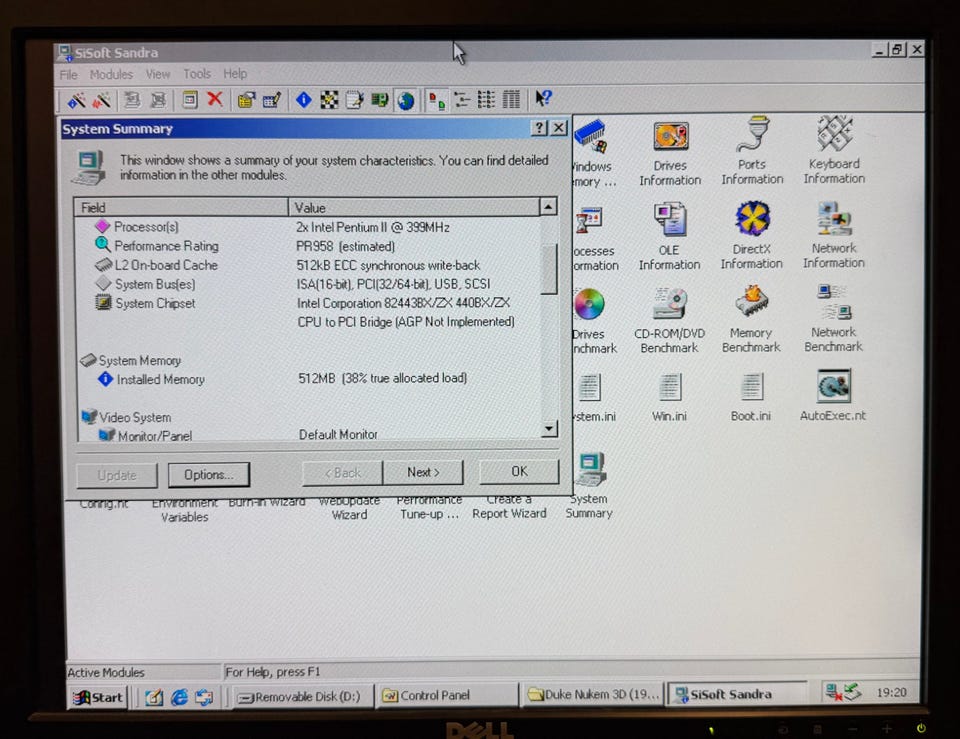Viewport: 960px width, 739px height.
Task: Open the DirectX Information module
Action: coord(751,236)
